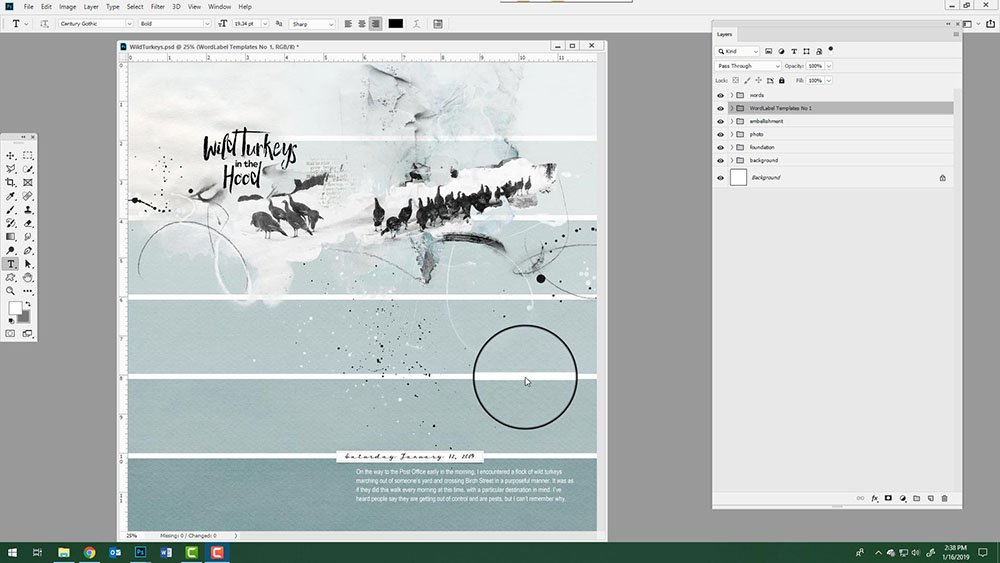Select the Blur tool
Viewport: 1000px width, 563px height.
click(28, 237)
